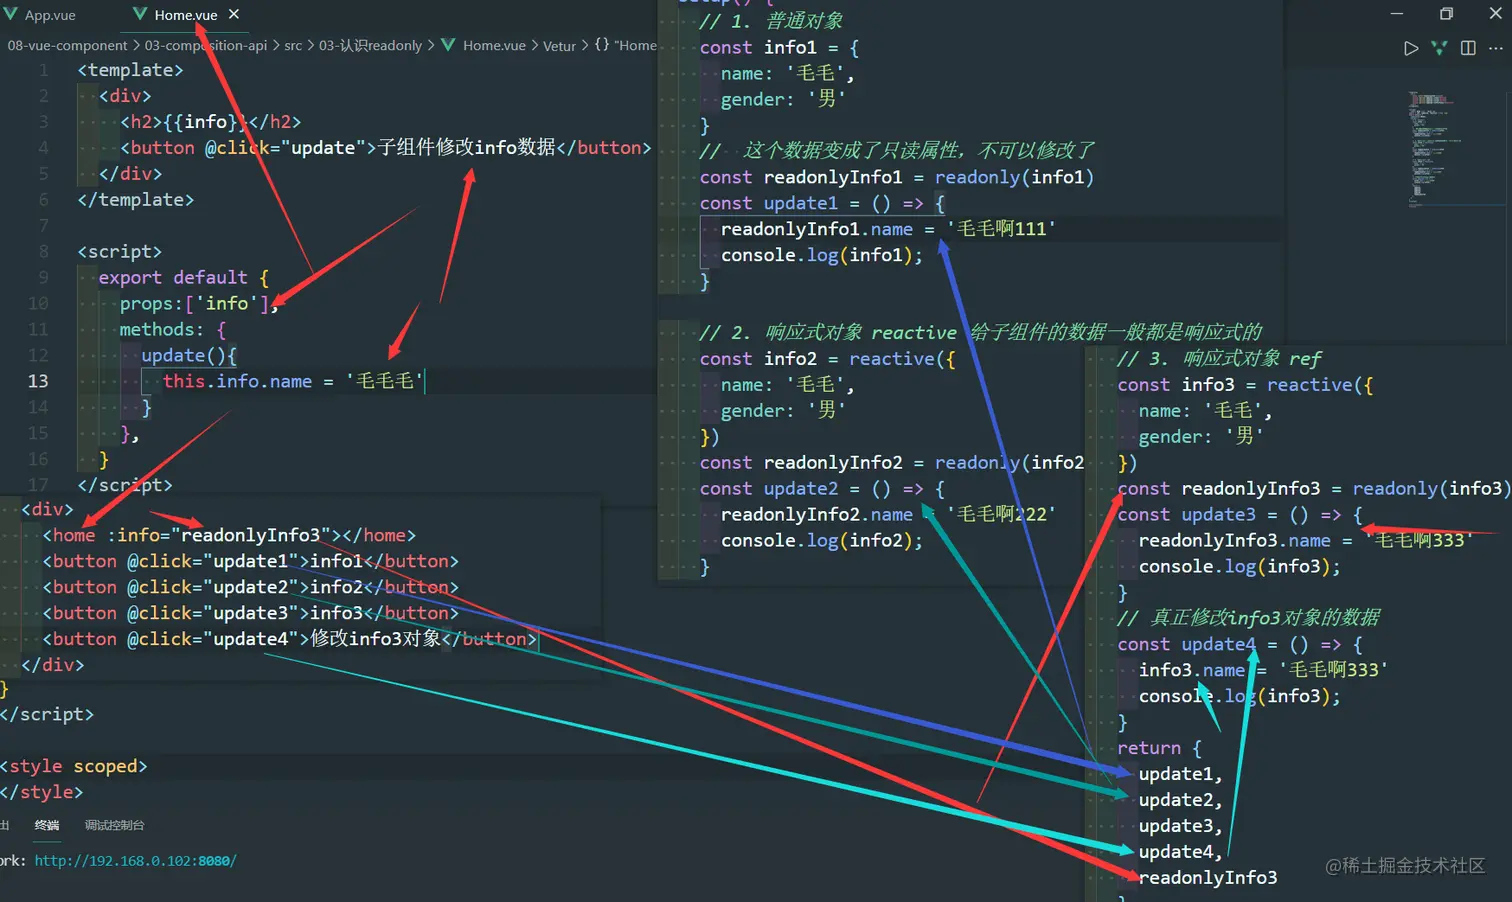Run the code with the play icon
The image size is (1512, 902).
(x=1411, y=48)
